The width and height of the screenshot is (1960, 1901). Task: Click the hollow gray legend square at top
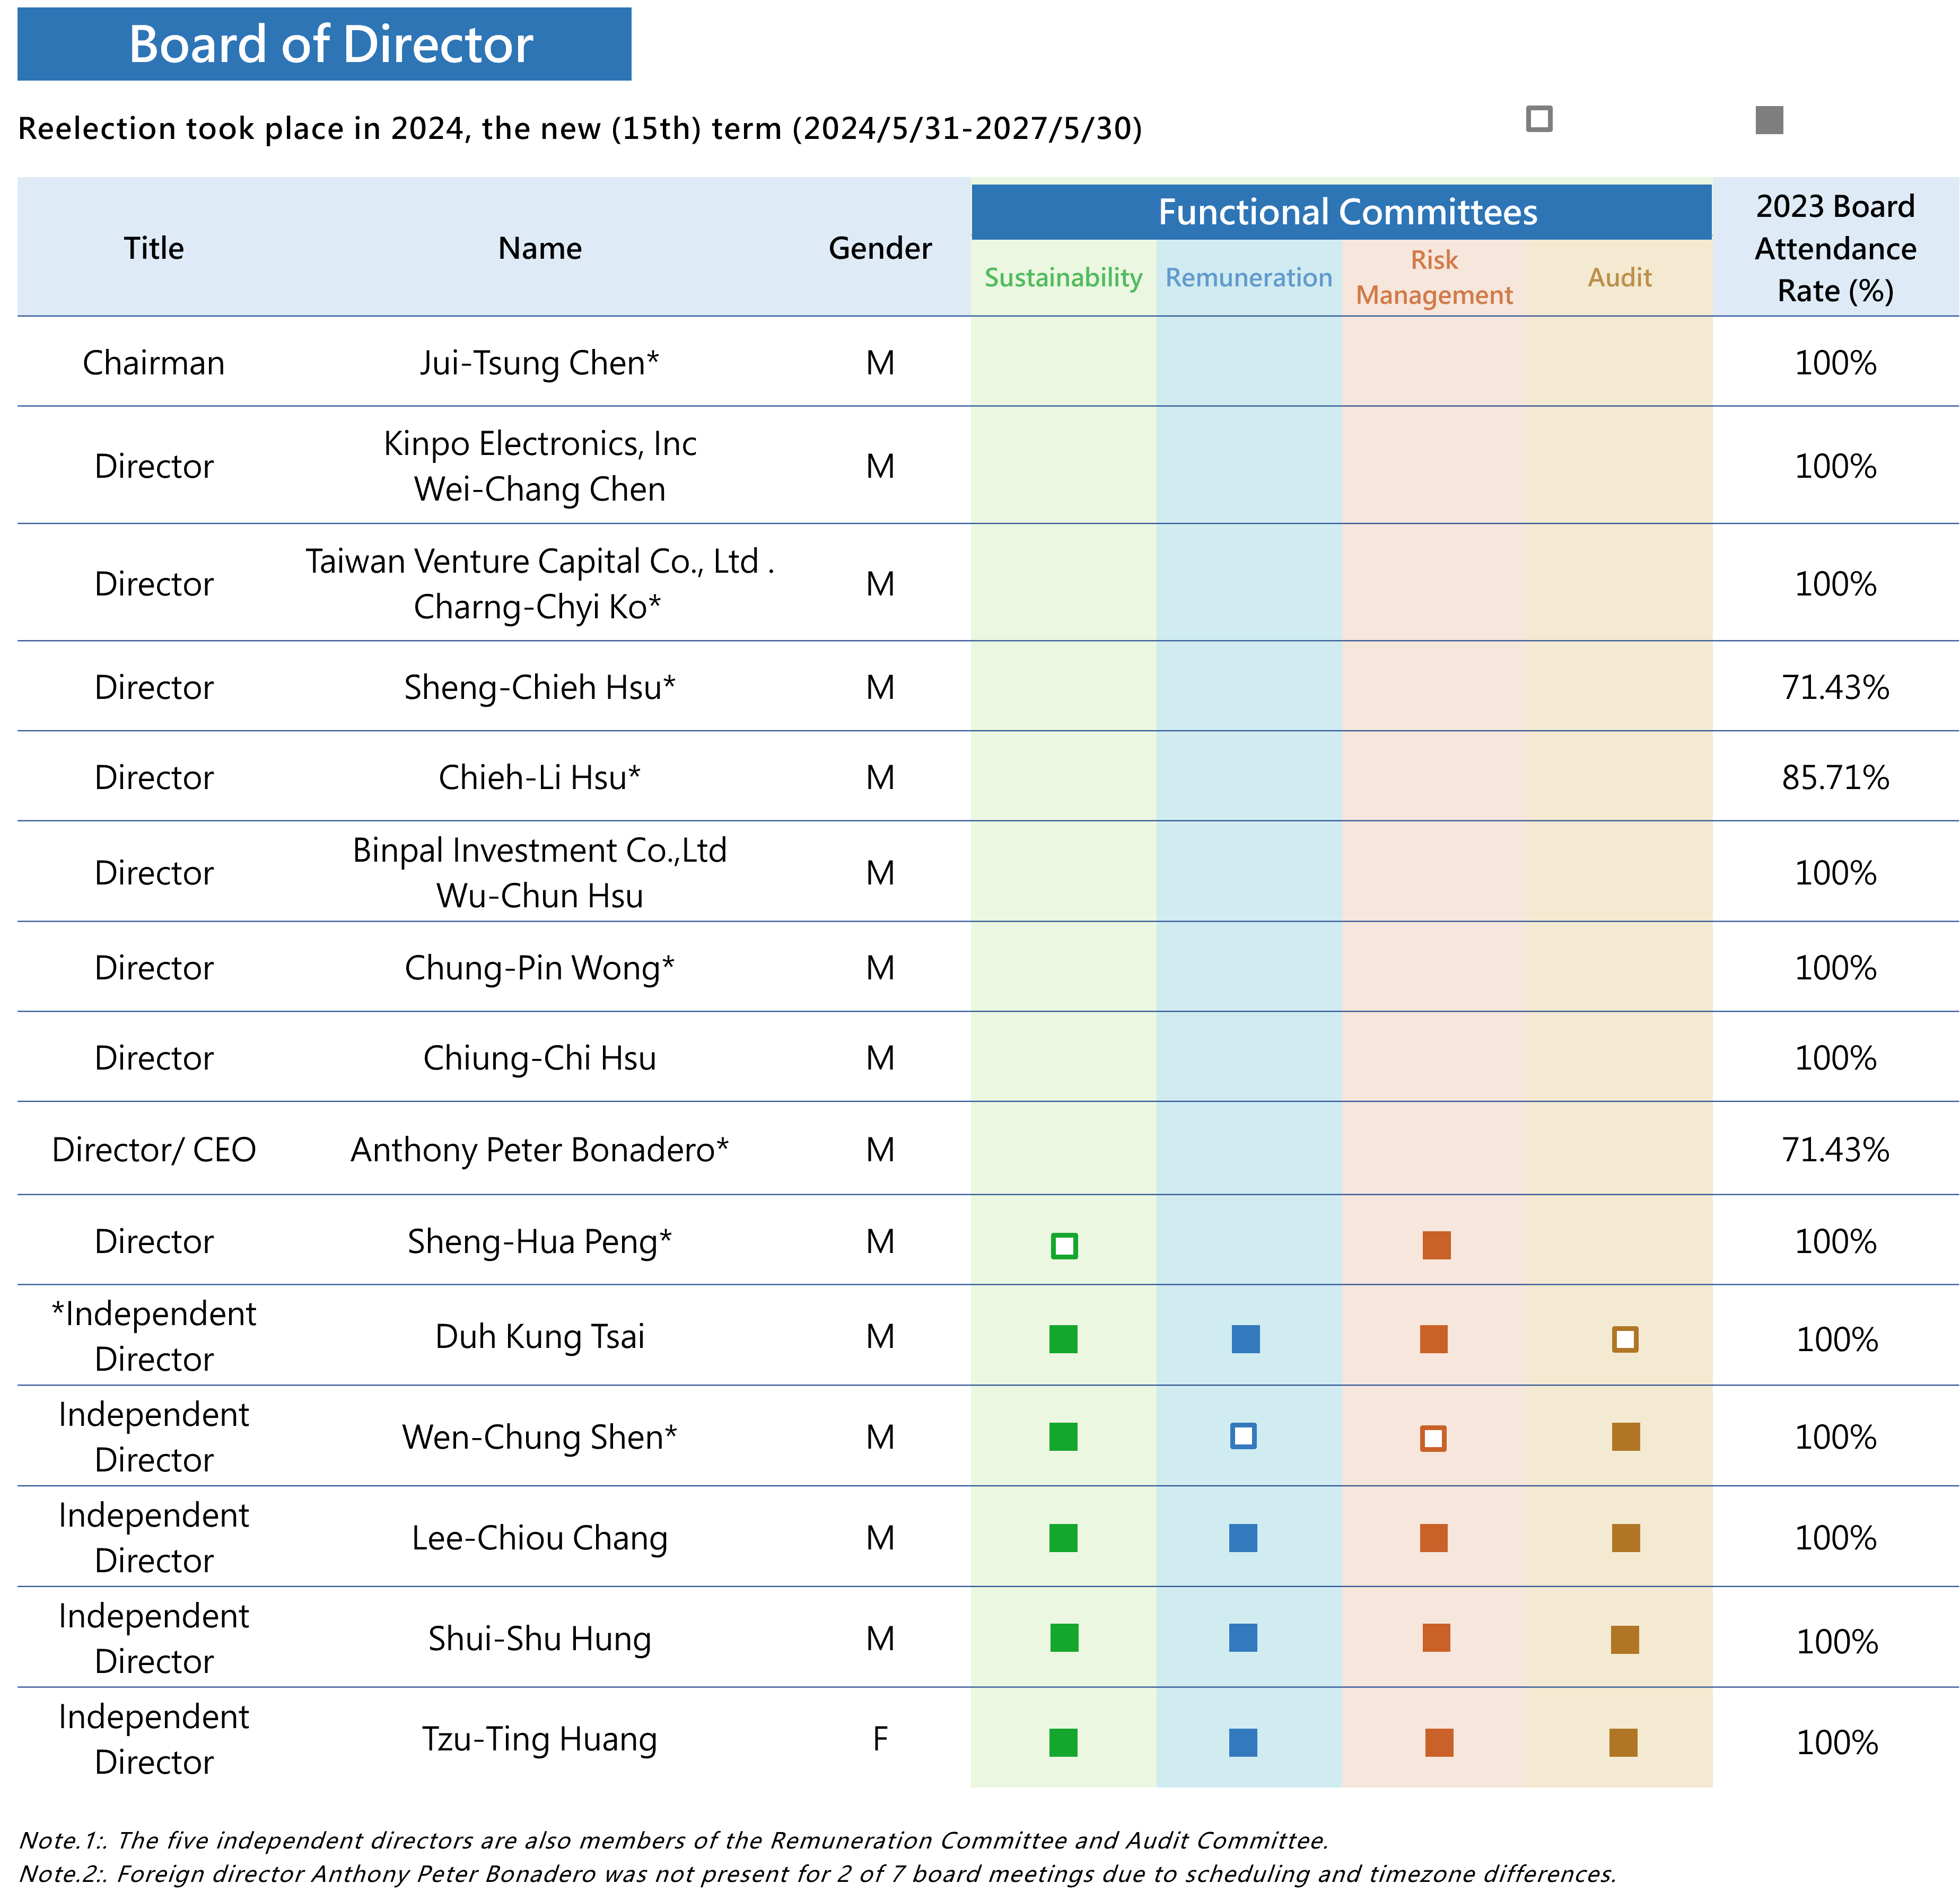(1539, 119)
